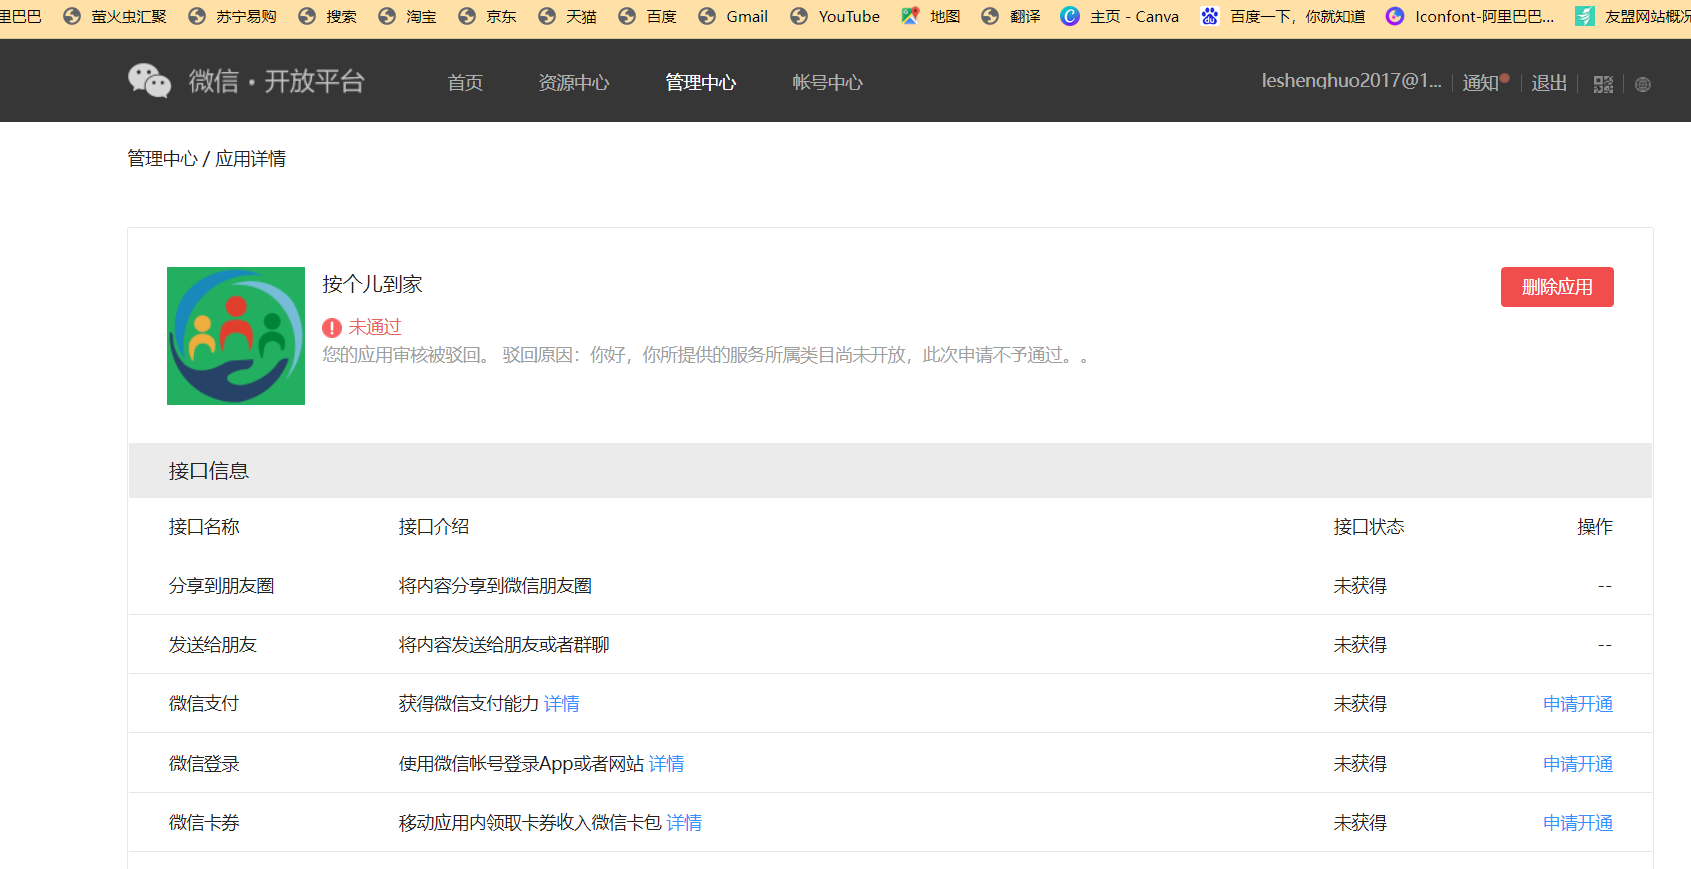Open 详情 link for 微信支付
Image resolution: width=1691 pixels, height=869 pixels.
click(x=562, y=704)
